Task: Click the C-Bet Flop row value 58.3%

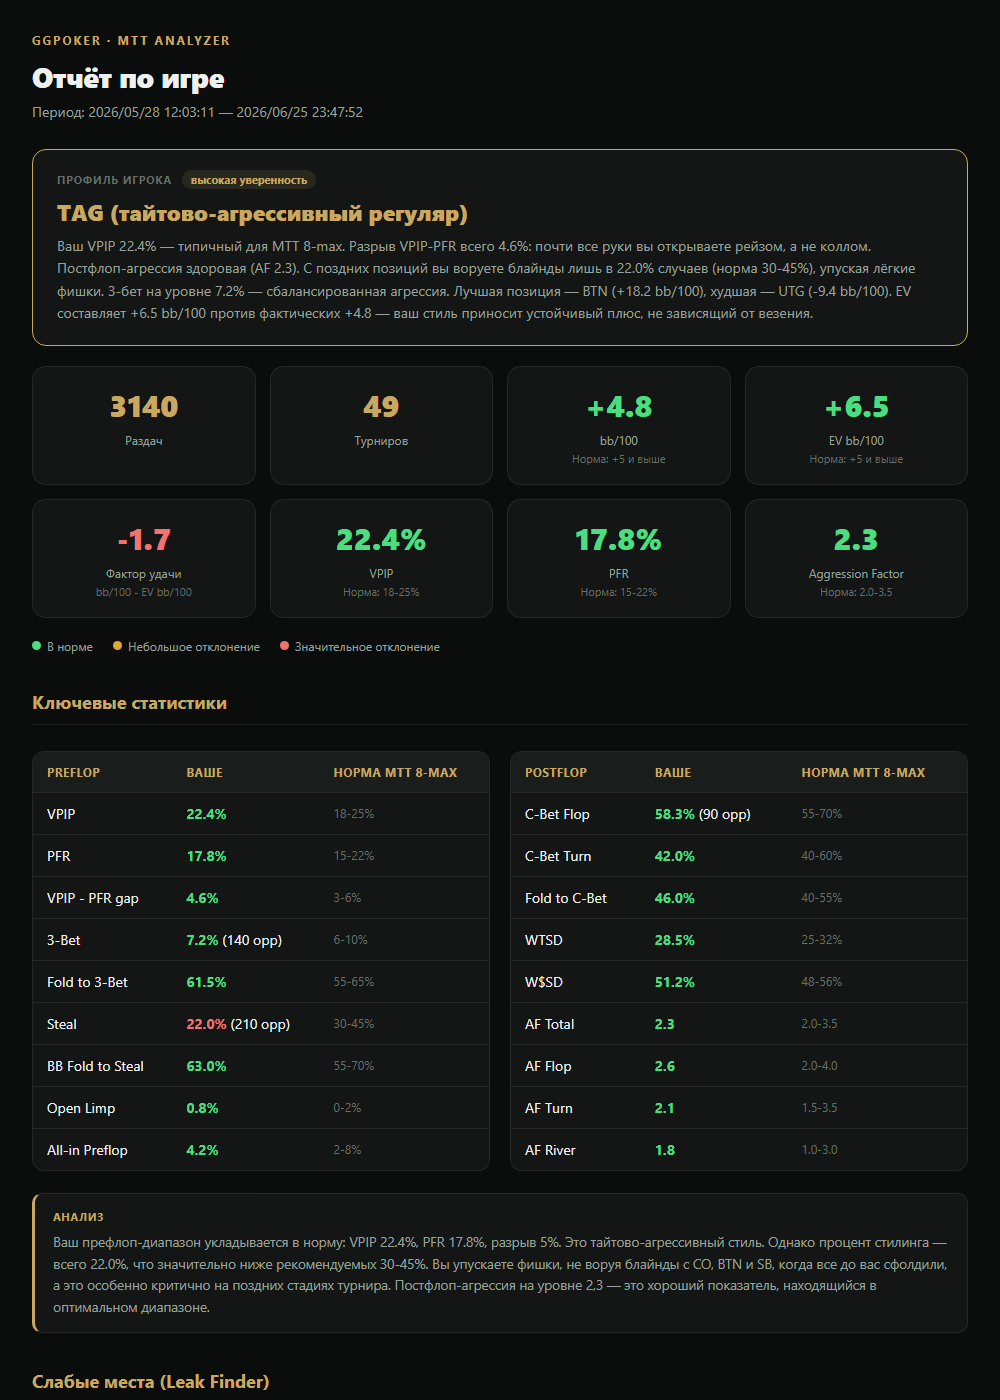Action: click(675, 814)
